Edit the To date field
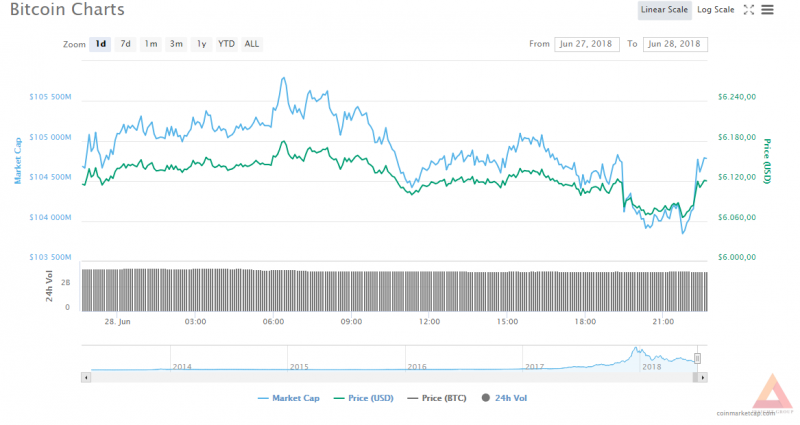 click(x=675, y=44)
